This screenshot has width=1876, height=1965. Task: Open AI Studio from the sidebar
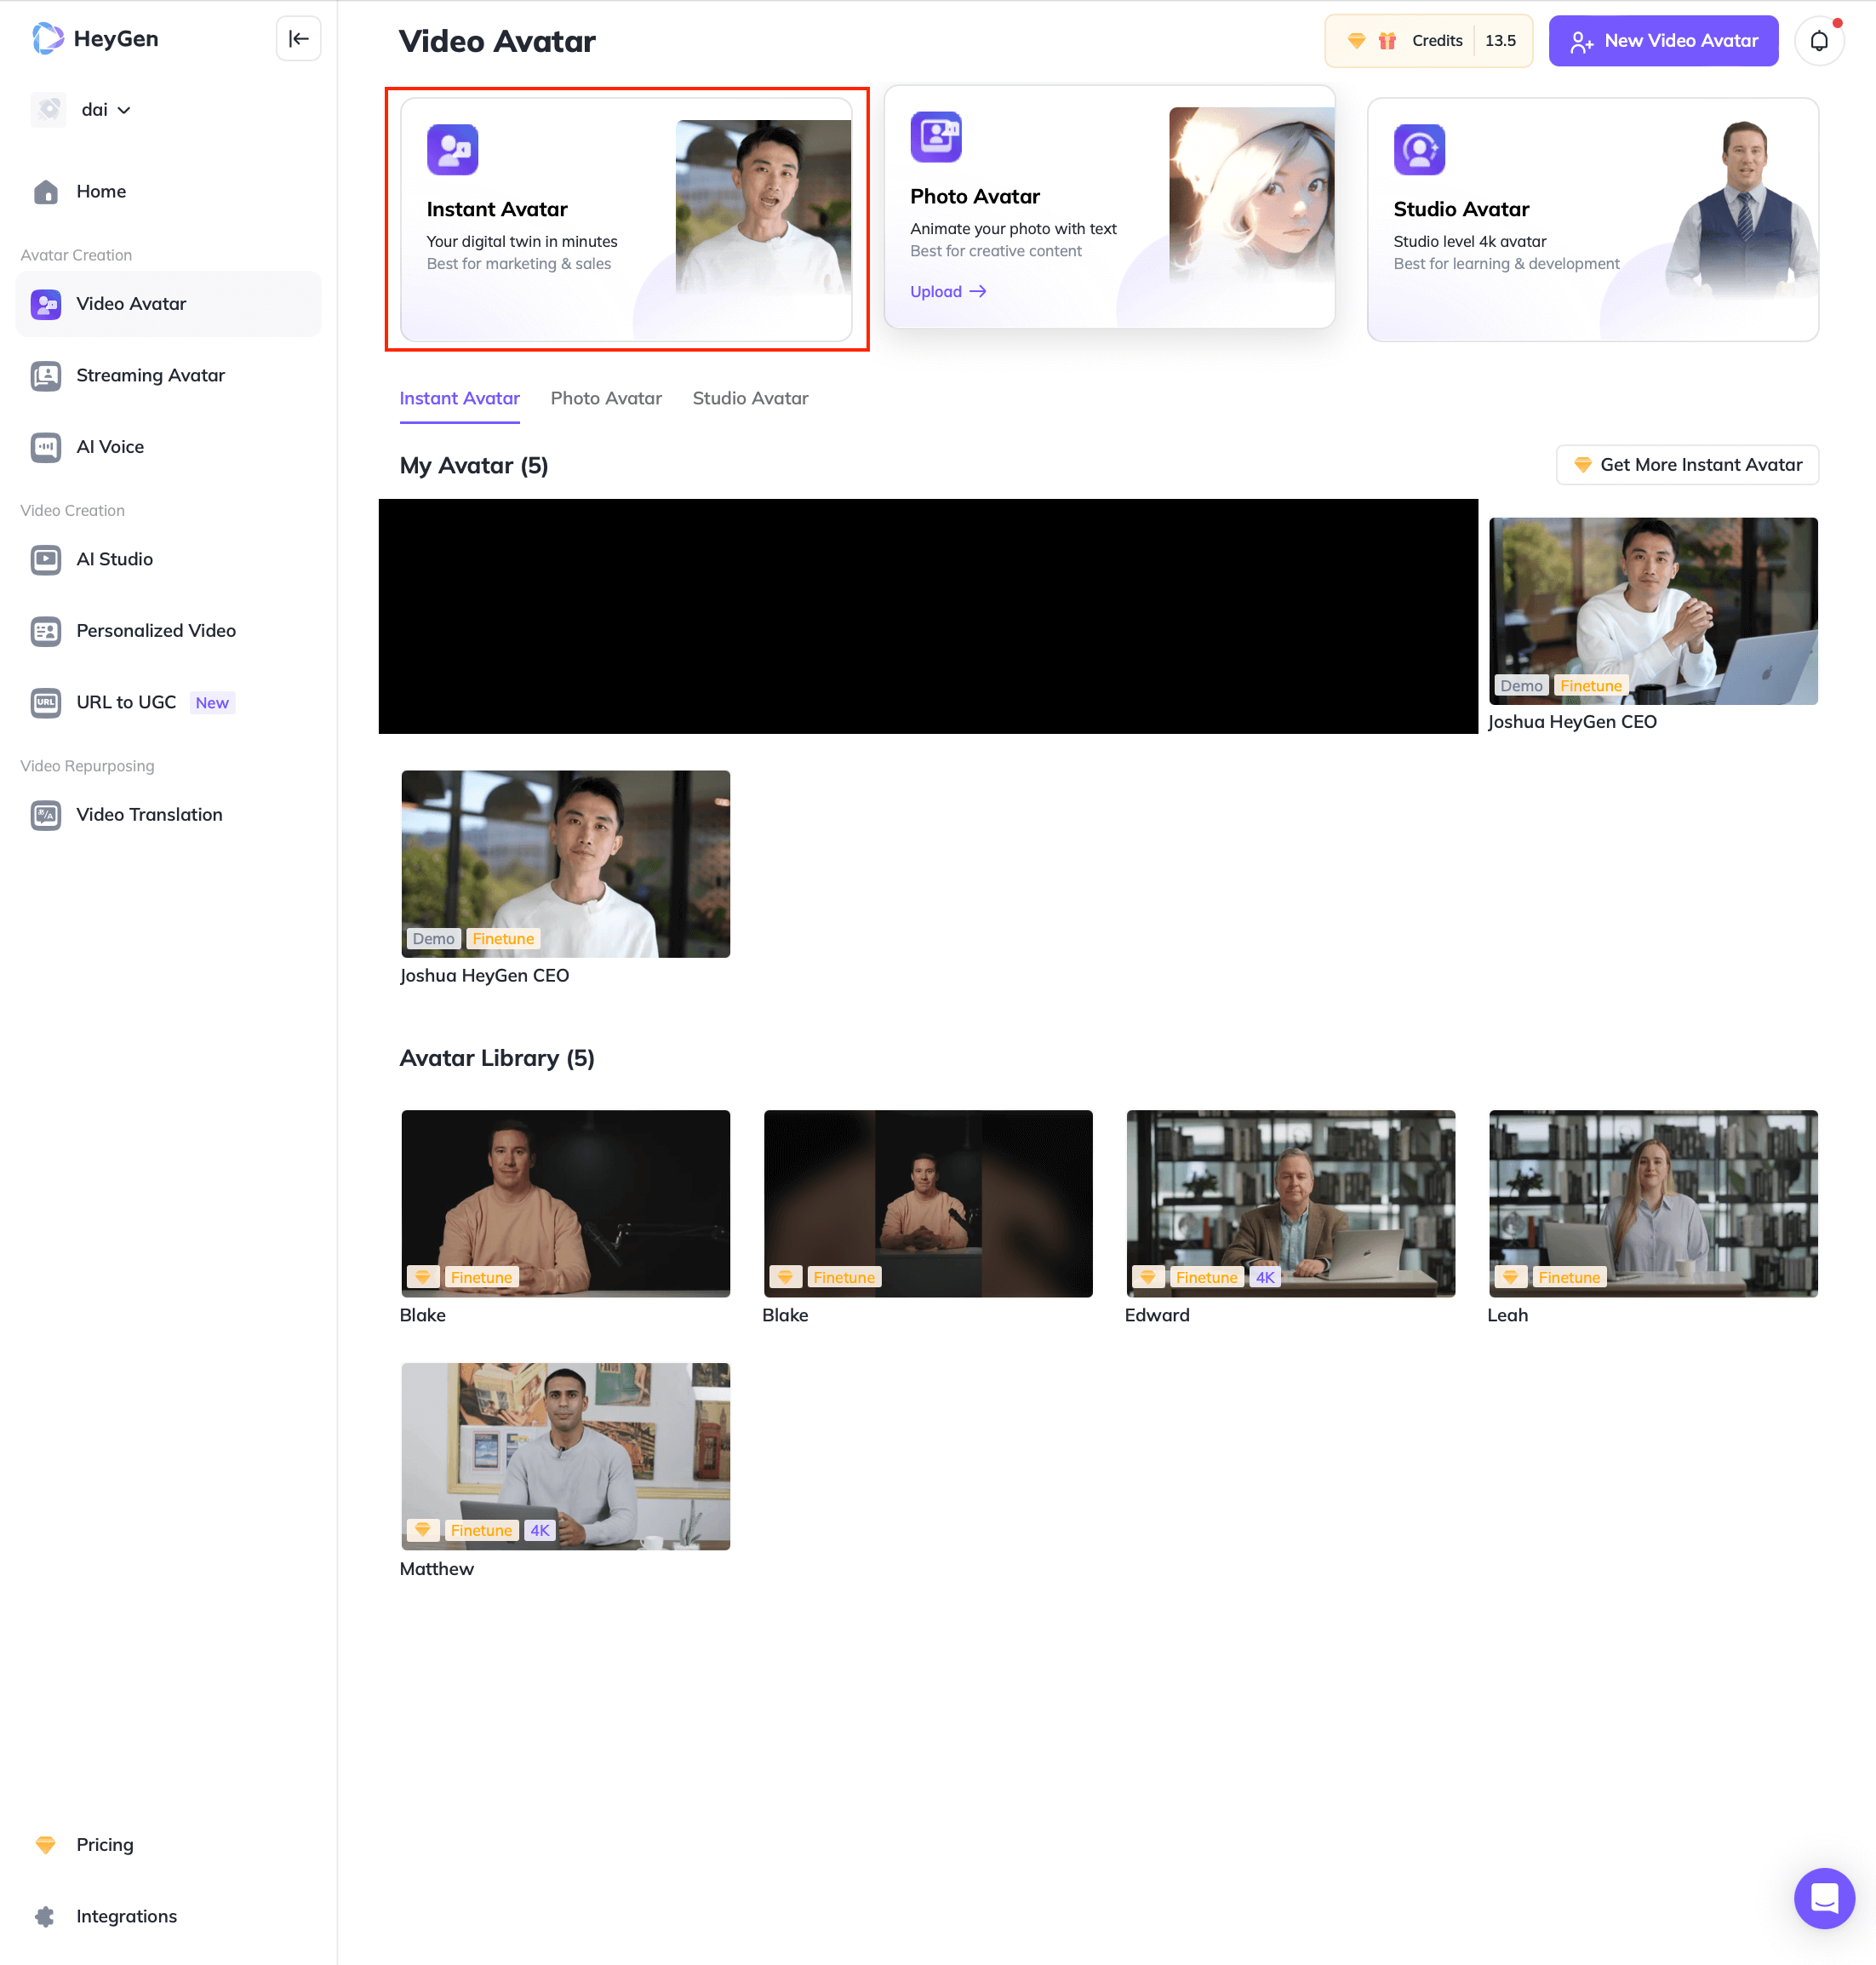[x=168, y=559]
